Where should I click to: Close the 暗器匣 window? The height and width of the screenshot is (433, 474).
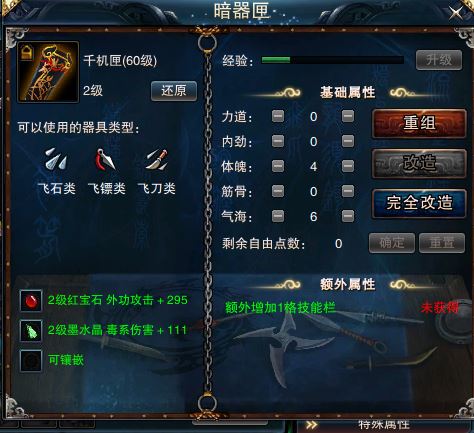(x=455, y=14)
